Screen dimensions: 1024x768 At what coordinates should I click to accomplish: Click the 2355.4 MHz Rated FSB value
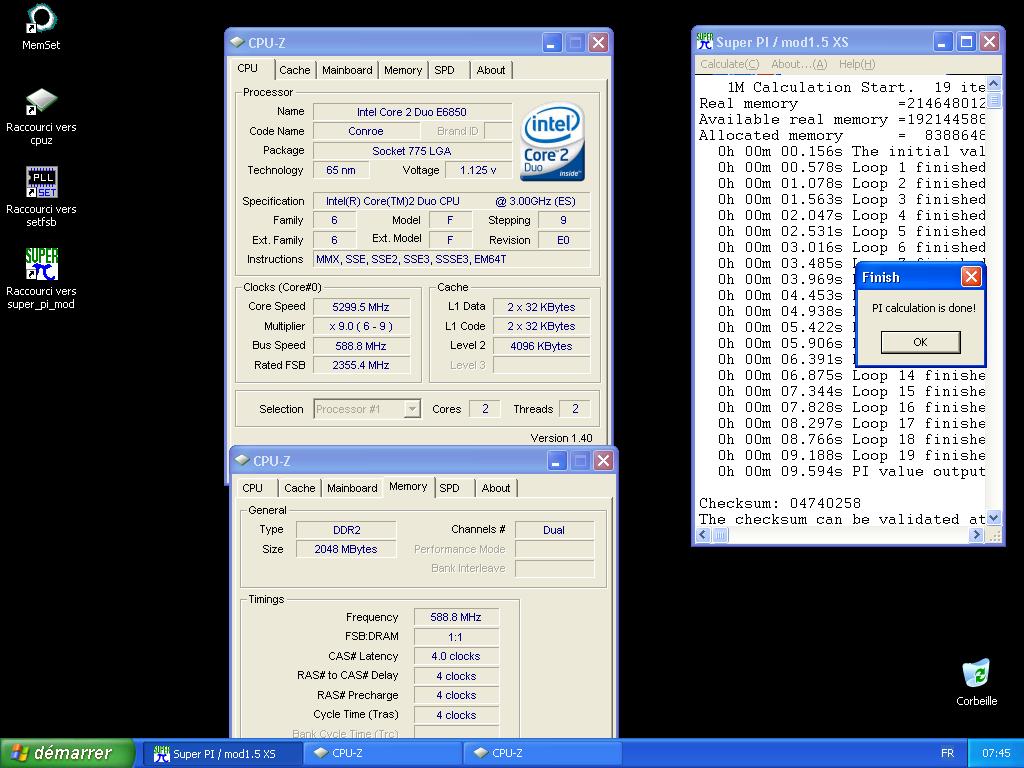coord(361,365)
